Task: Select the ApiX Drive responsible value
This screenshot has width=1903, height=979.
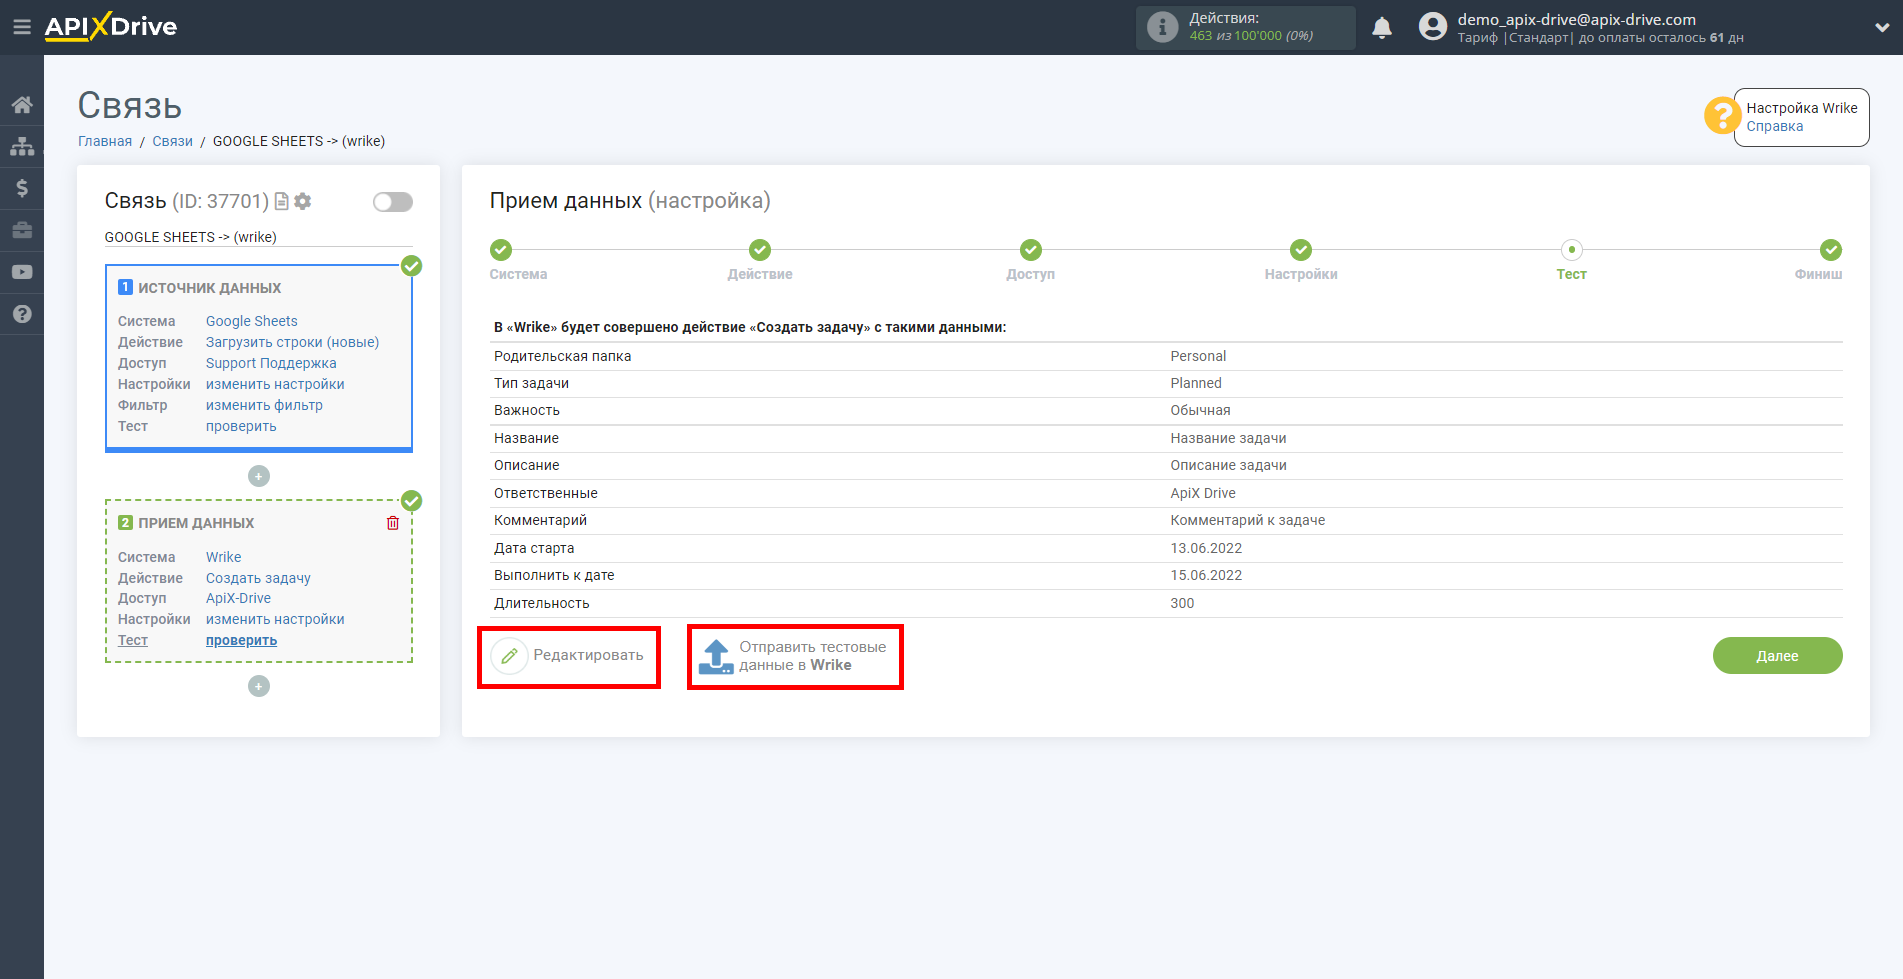Action: (1203, 493)
